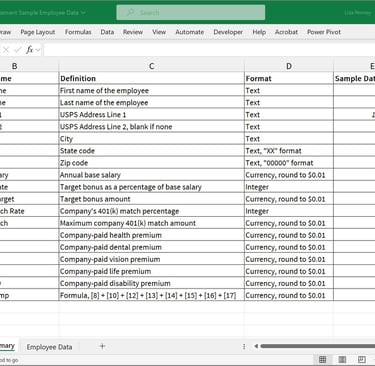Select cell 'USPS Address Line 2, blank if none'

click(152, 127)
